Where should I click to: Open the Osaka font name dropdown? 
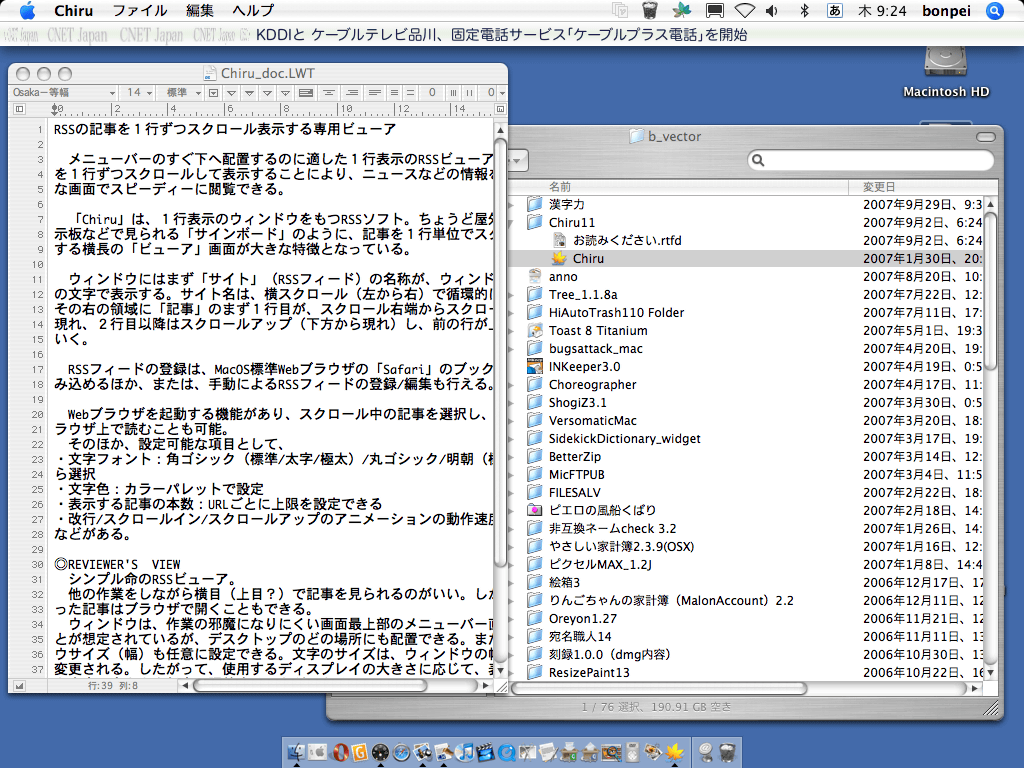point(62,92)
